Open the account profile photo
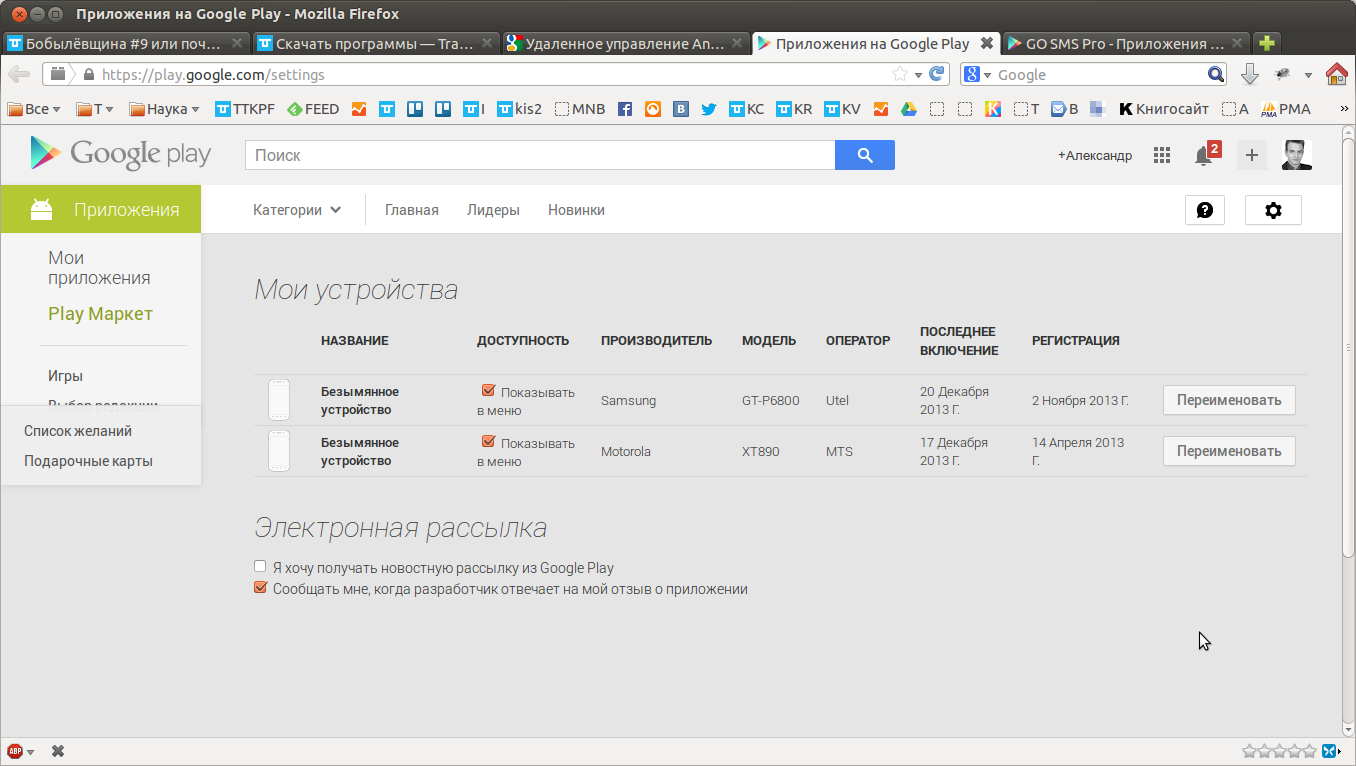The image size is (1356, 766). click(1297, 155)
